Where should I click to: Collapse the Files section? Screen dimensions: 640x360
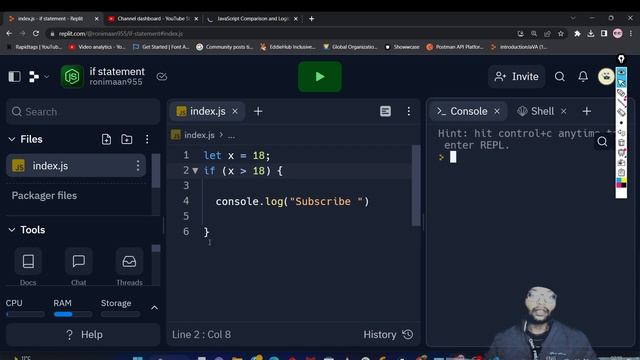12,139
